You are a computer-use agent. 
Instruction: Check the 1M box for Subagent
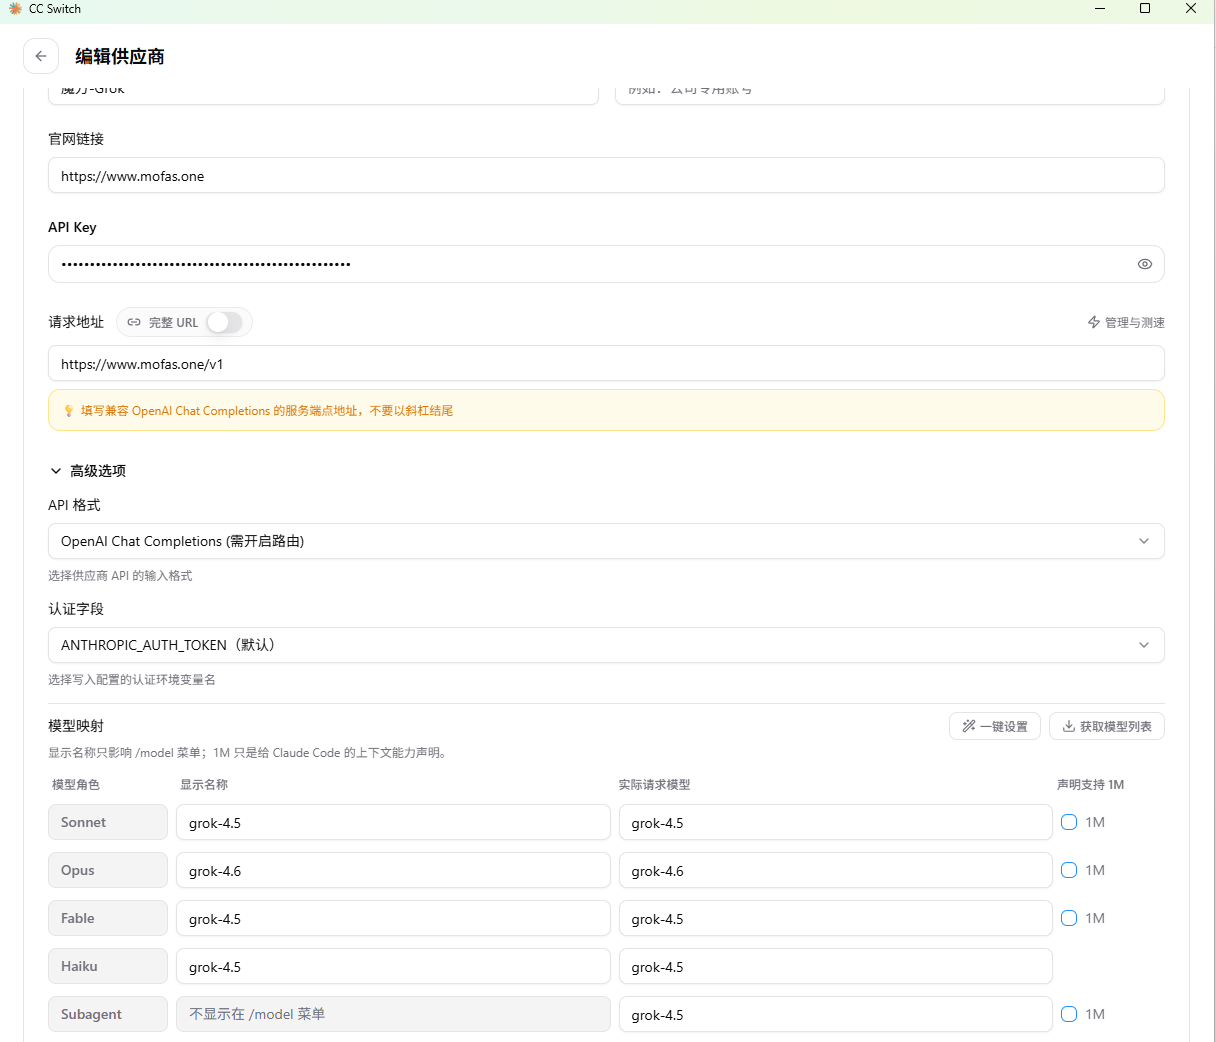click(x=1069, y=1014)
